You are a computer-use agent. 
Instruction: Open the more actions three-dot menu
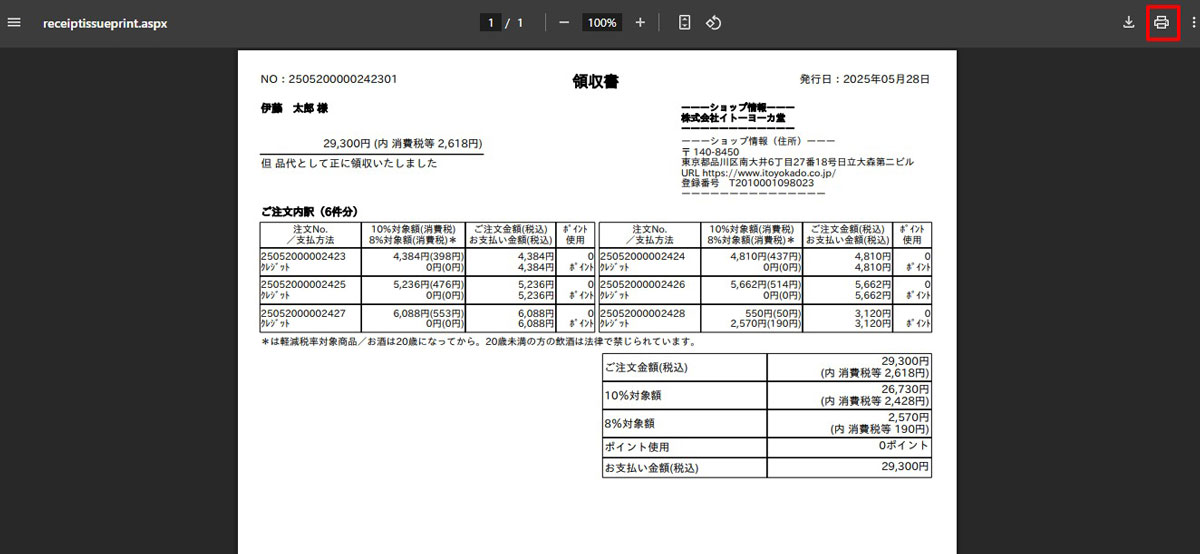(1193, 22)
